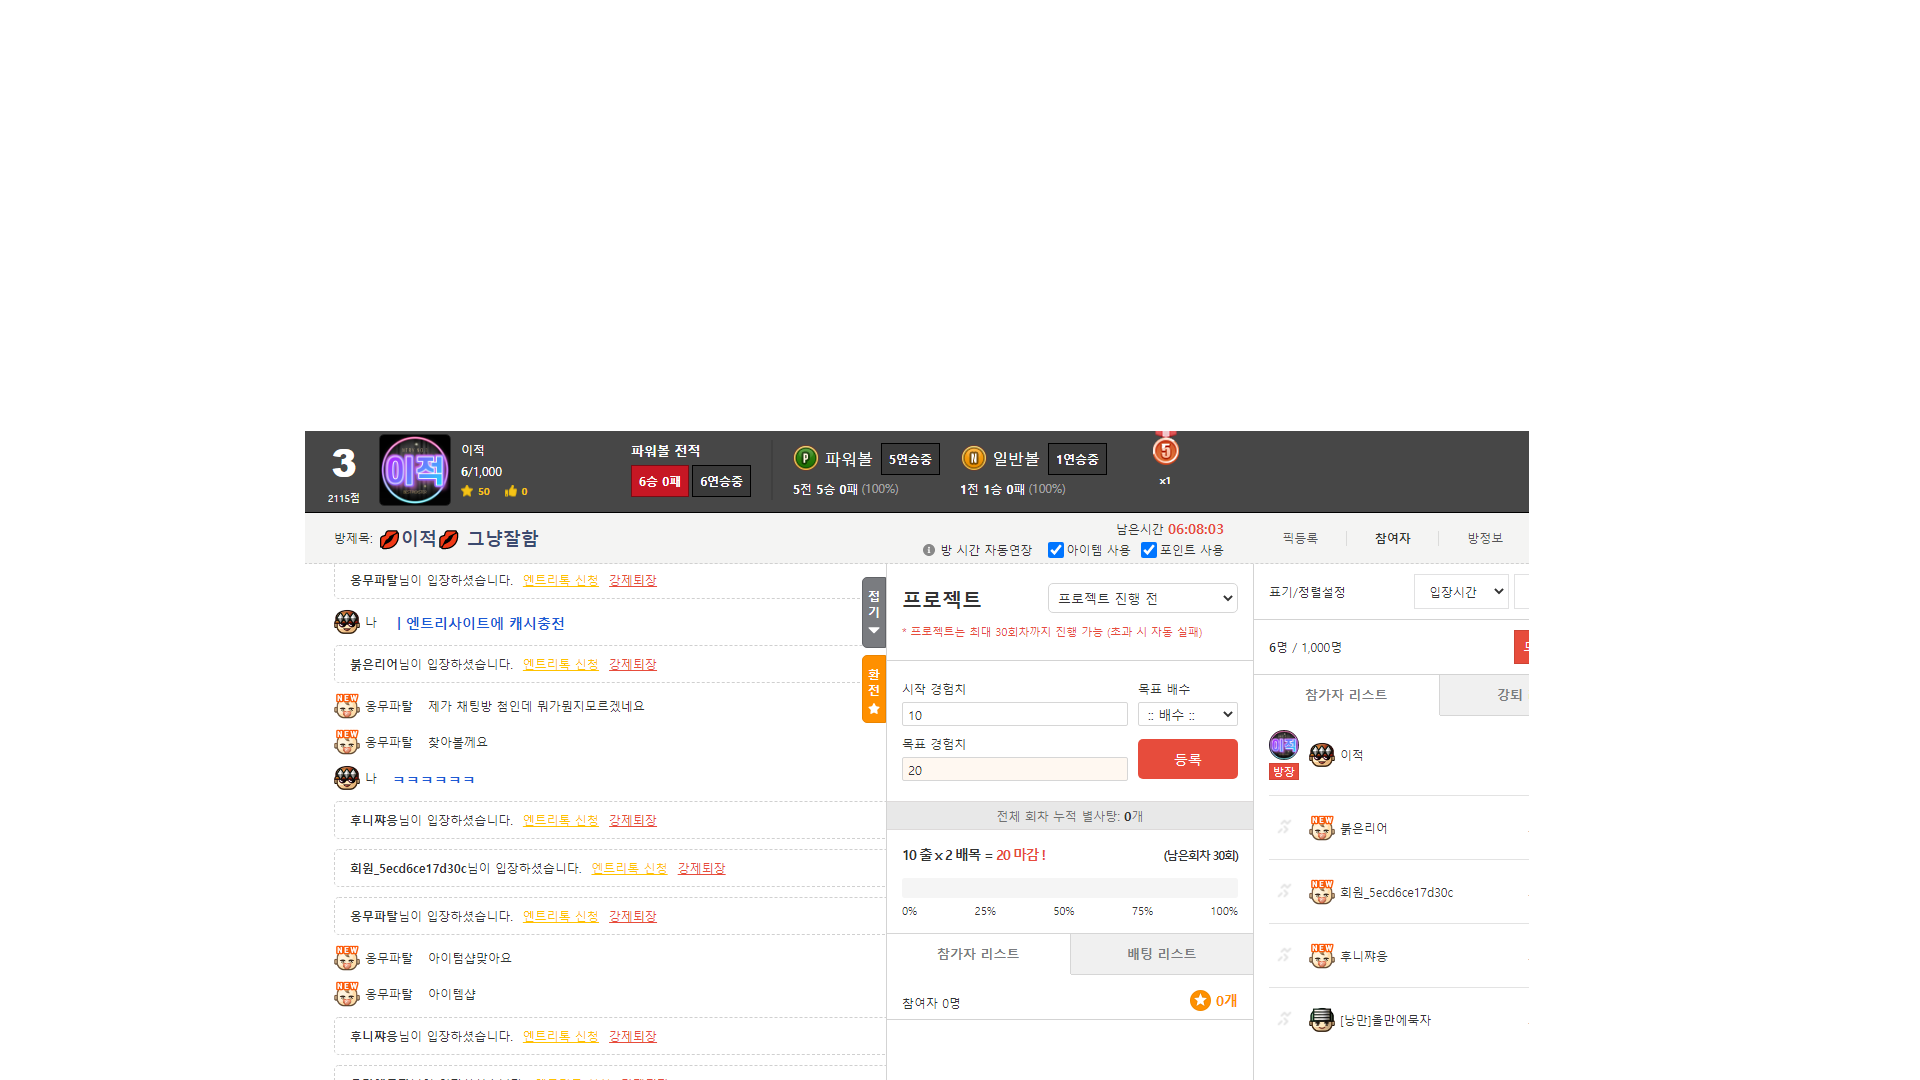Click the remaining time 06:08:03
The image size is (1920, 1080).
pyautogui.click(x=1196, y=529)
